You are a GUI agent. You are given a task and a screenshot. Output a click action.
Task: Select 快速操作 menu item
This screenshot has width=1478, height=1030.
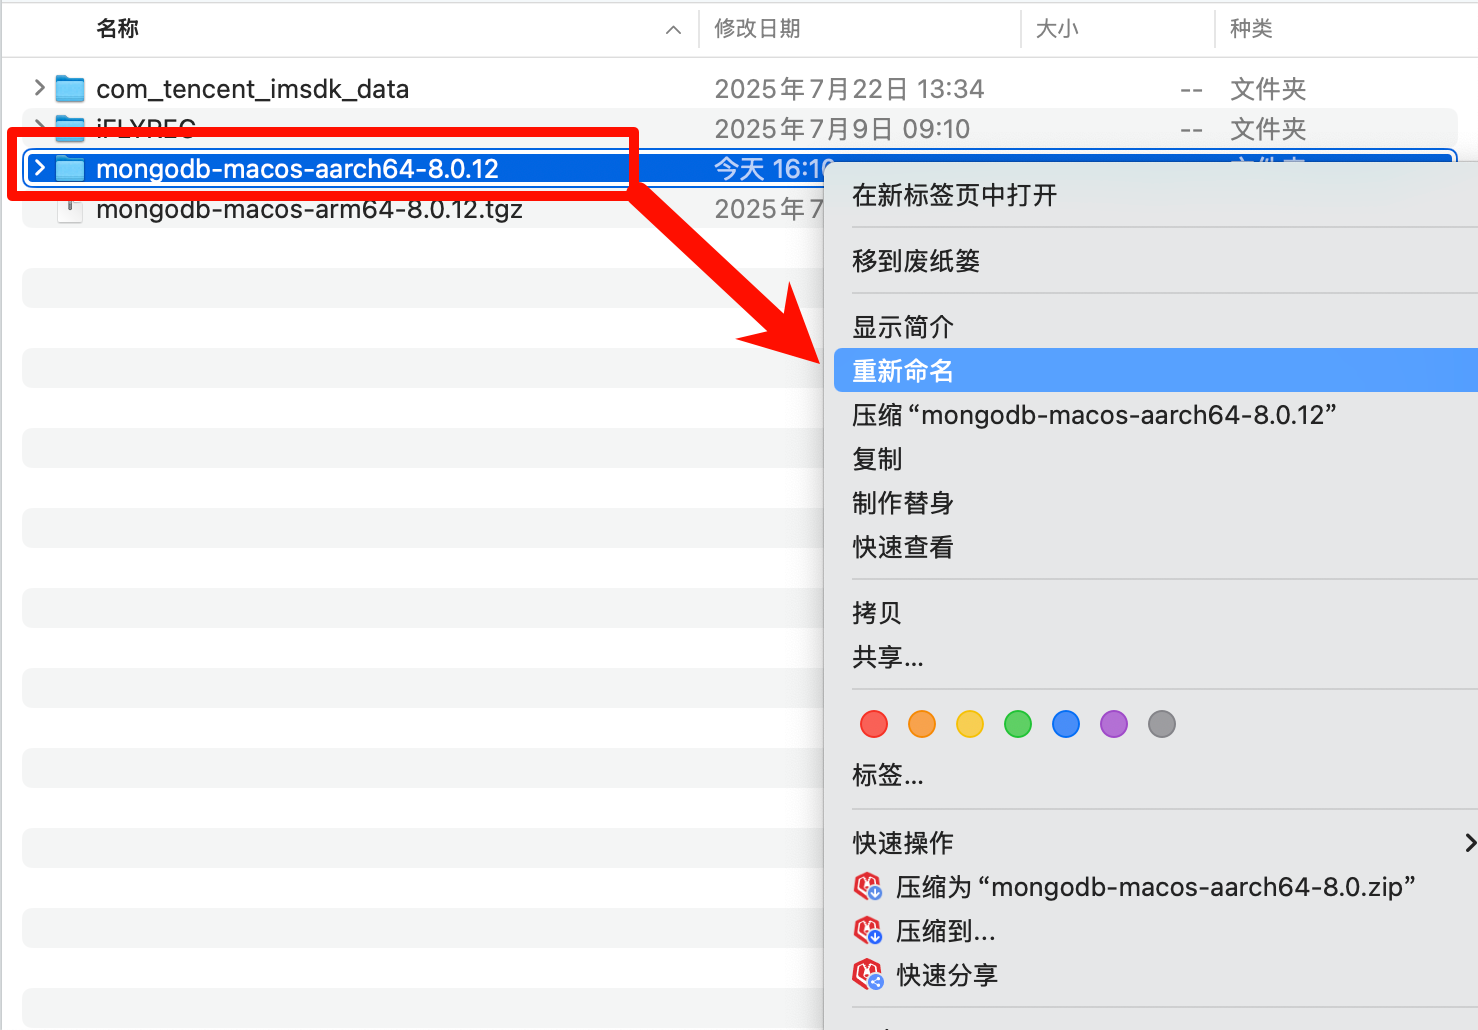903,843
